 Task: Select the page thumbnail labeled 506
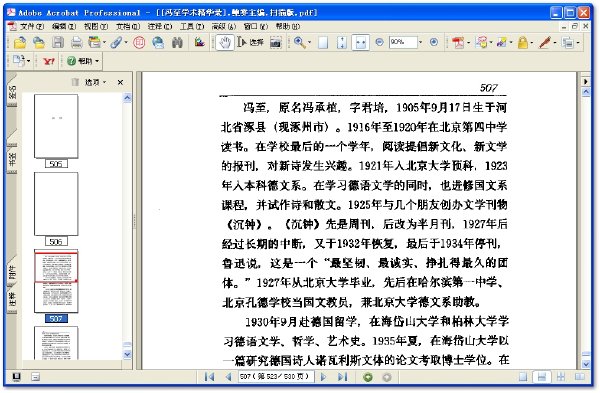56,204
